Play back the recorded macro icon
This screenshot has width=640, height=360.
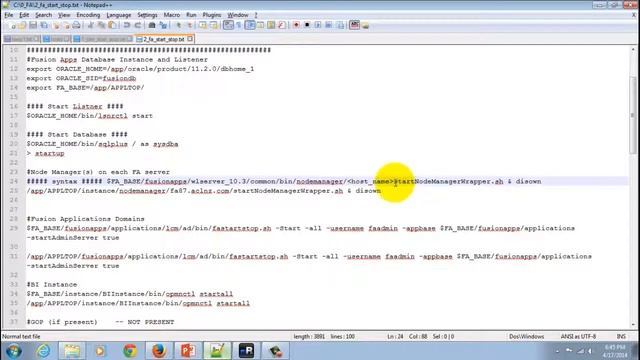coord(318,25)
